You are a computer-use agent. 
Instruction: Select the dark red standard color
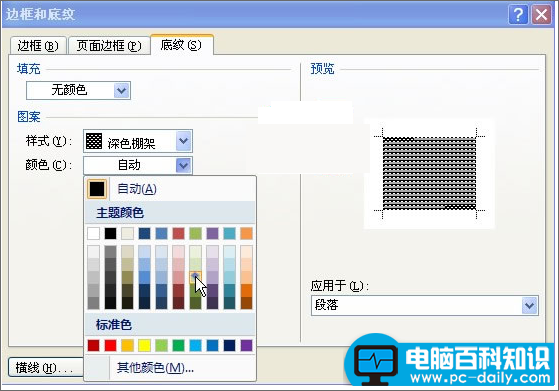[93, 345]
